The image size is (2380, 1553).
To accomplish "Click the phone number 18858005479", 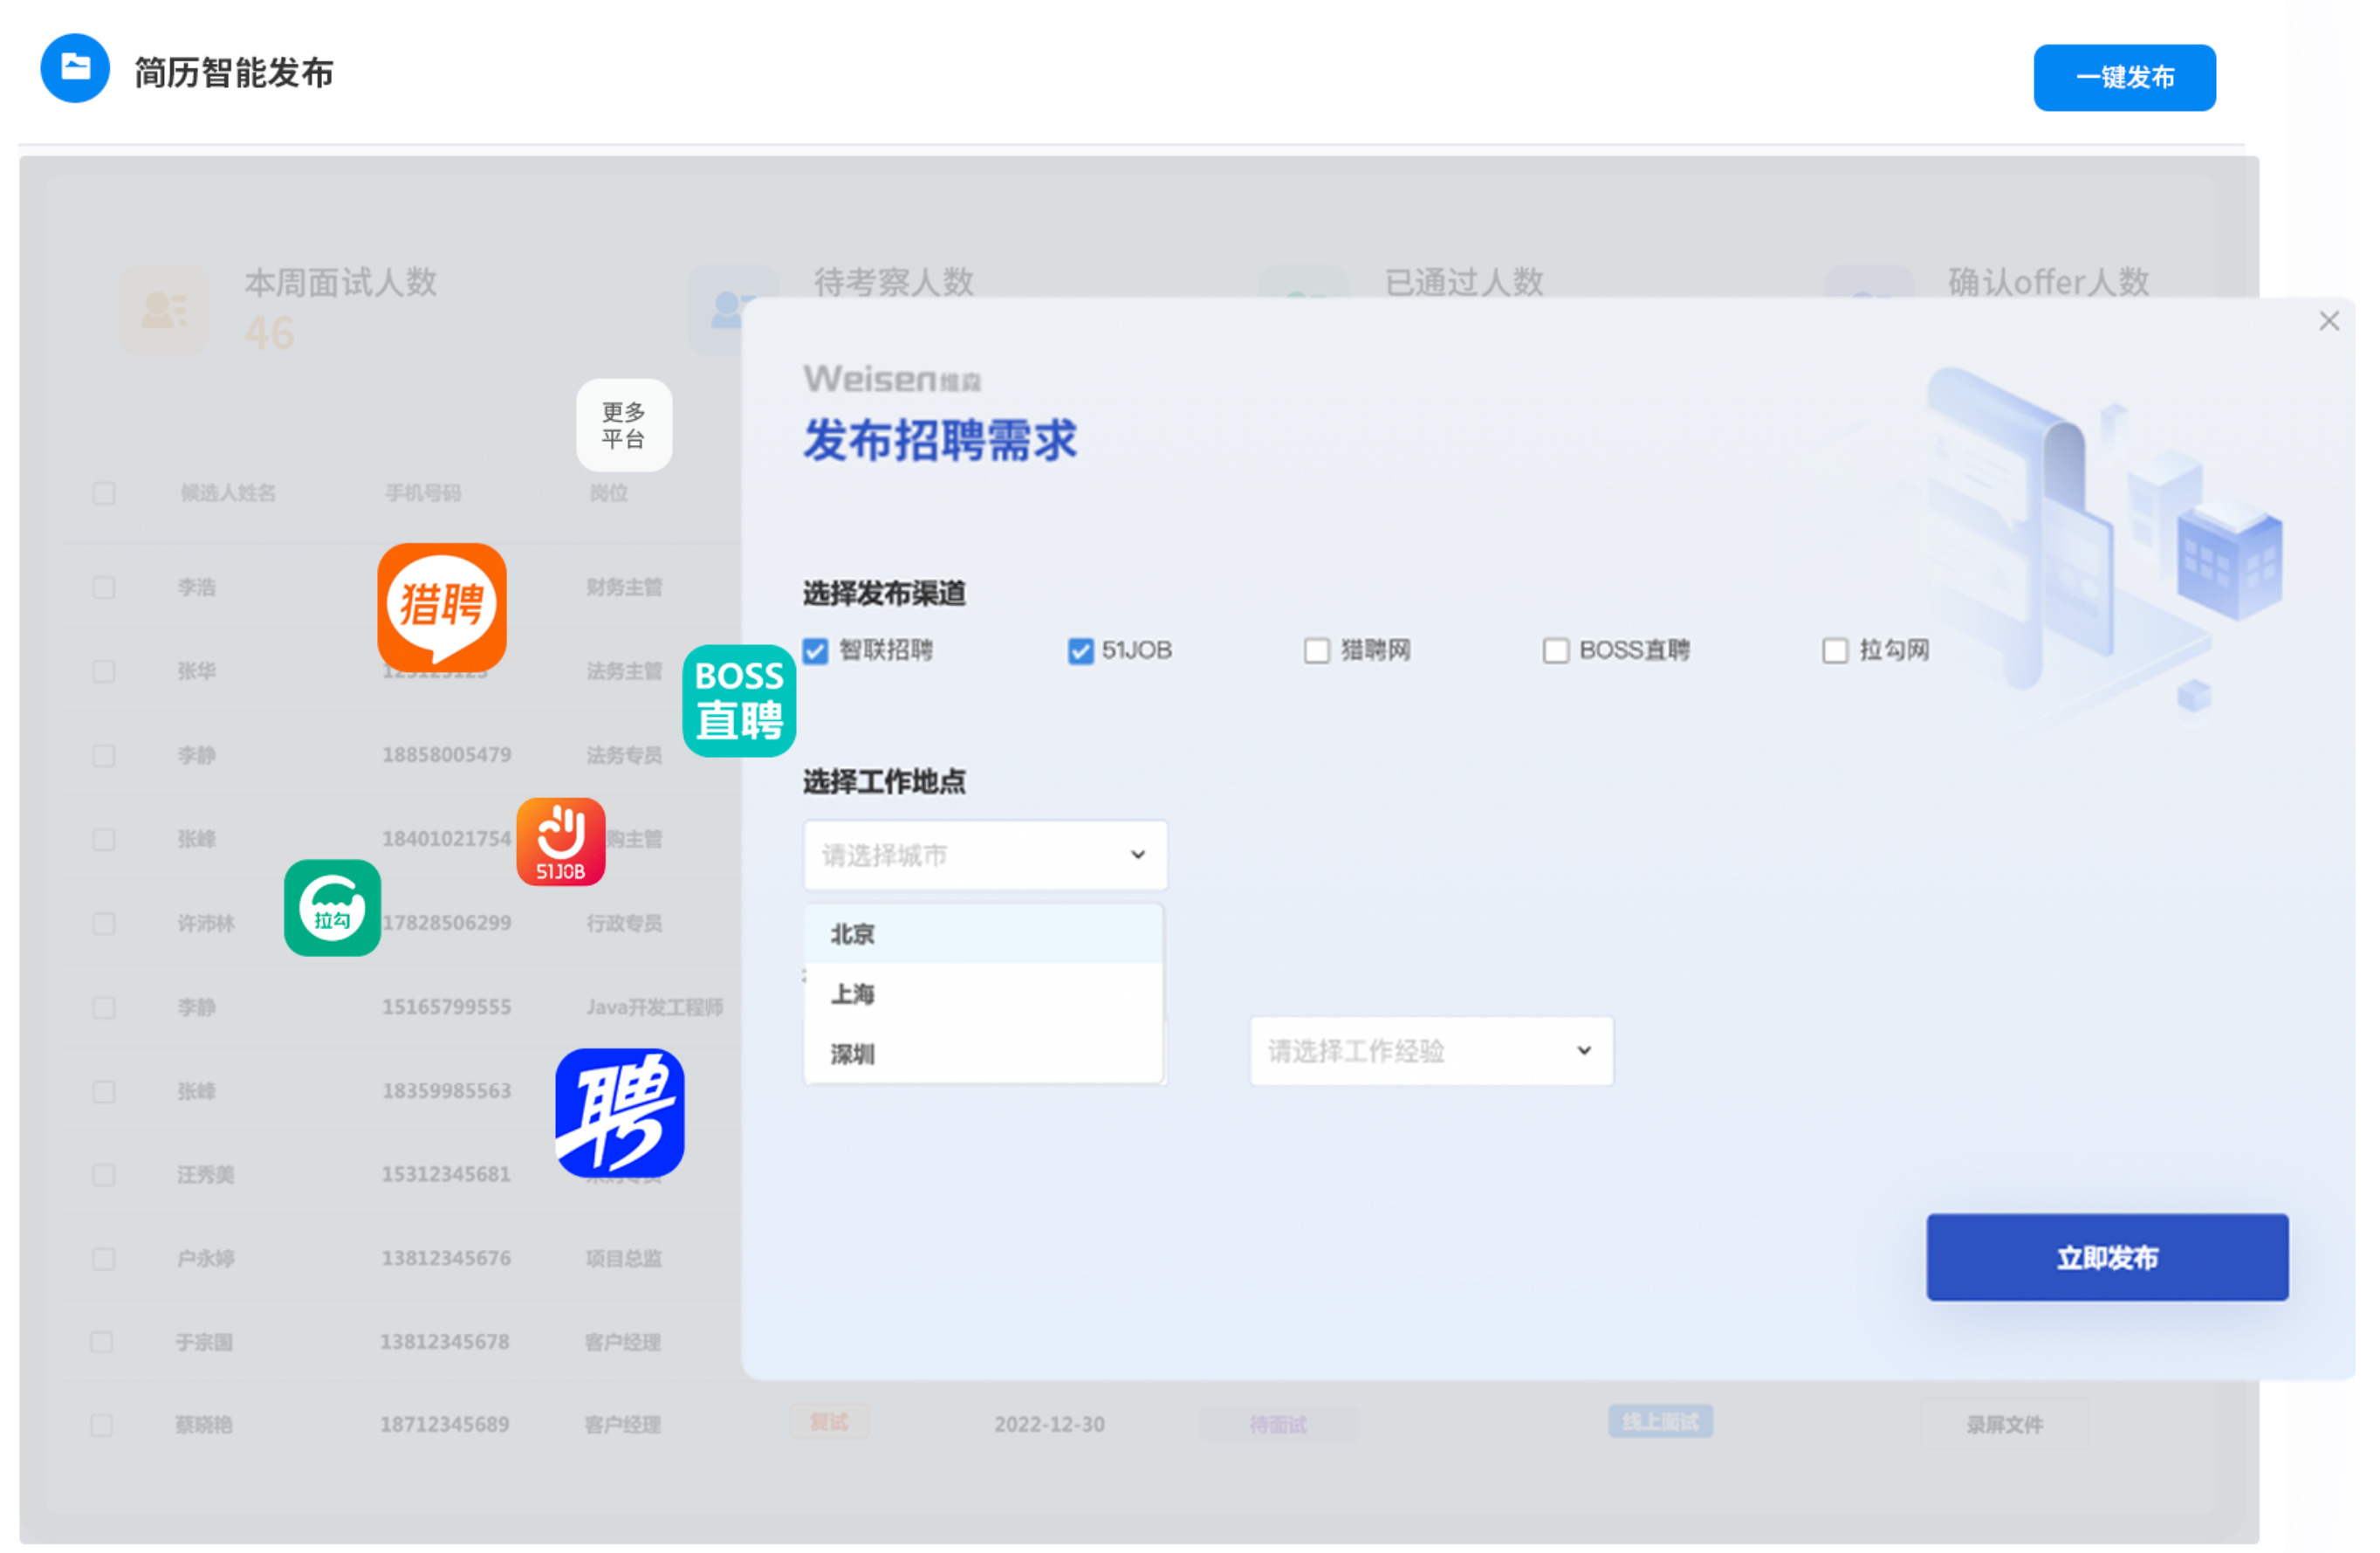I will pos(446,755).
